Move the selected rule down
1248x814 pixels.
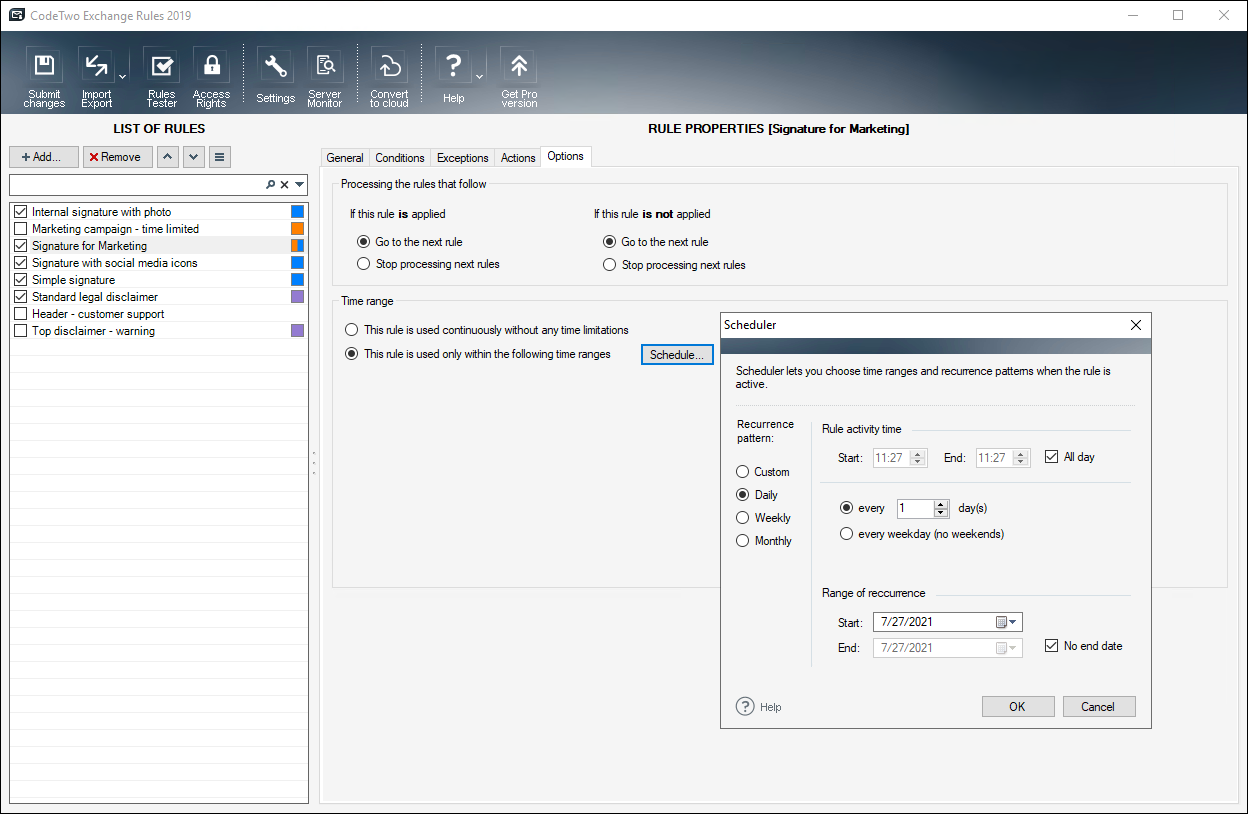[194, 157]
